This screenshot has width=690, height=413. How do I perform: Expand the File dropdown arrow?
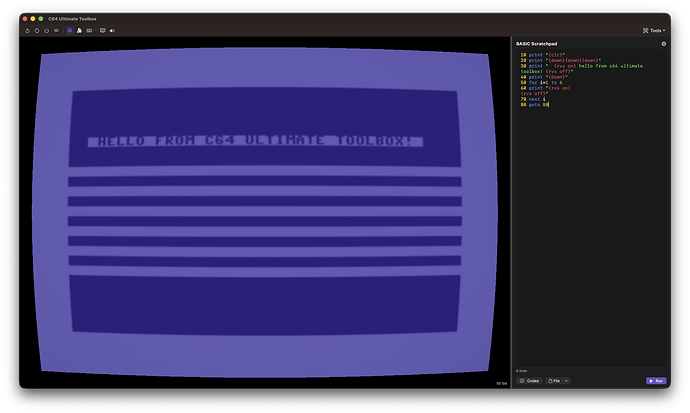pos(567,381)
